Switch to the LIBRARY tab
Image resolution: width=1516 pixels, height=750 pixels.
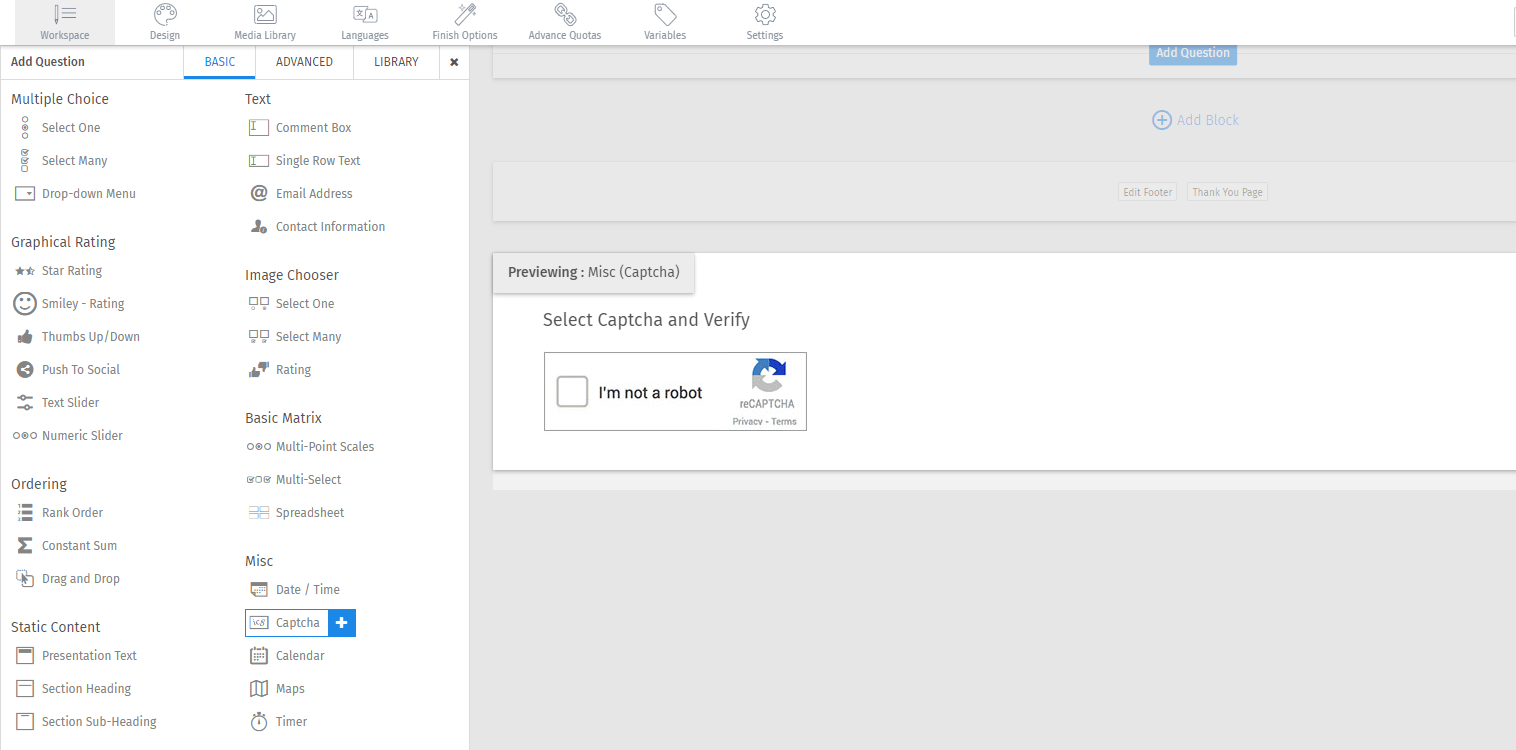(x=396, y=62)
